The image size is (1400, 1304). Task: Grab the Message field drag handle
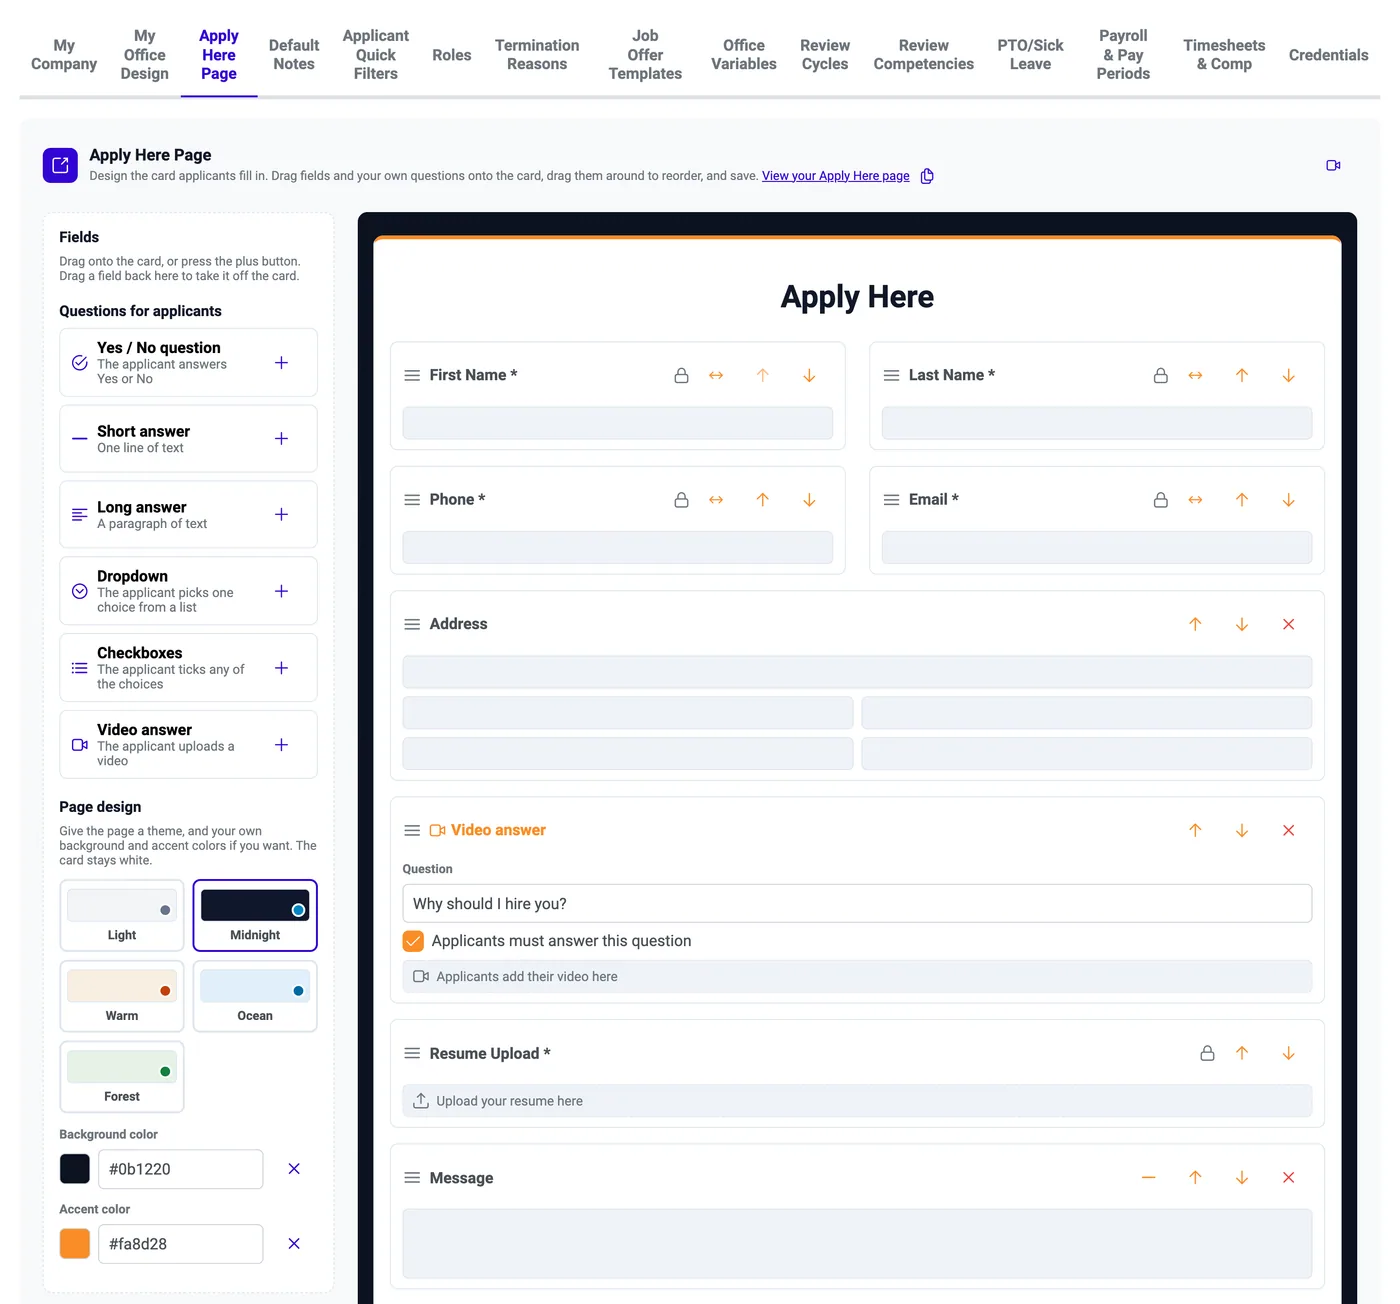[412, 1178]
